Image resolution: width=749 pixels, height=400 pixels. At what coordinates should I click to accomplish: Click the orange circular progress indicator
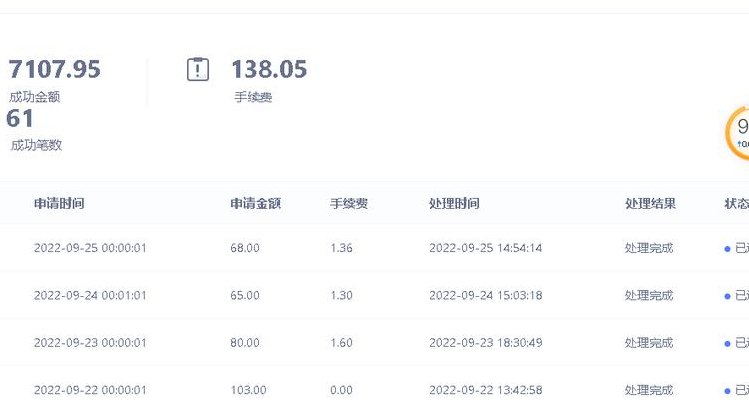pos(738,132)
